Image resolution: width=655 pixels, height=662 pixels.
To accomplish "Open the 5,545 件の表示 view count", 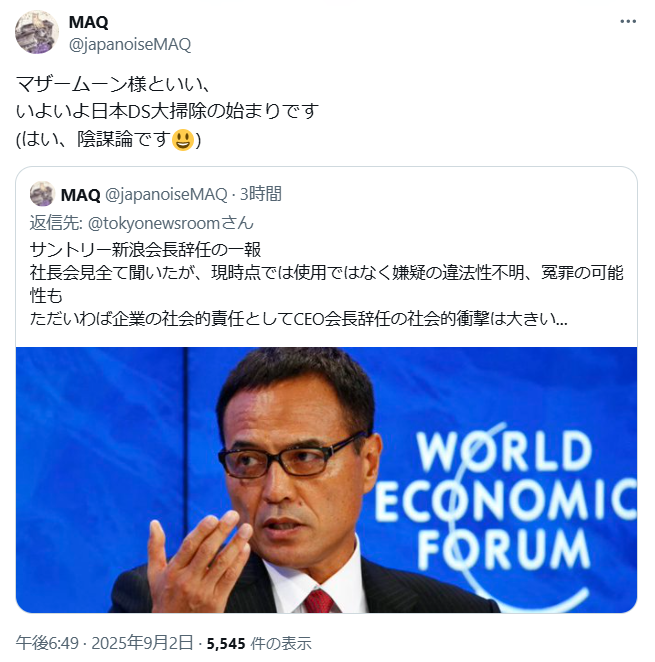I will click(259, 643).
